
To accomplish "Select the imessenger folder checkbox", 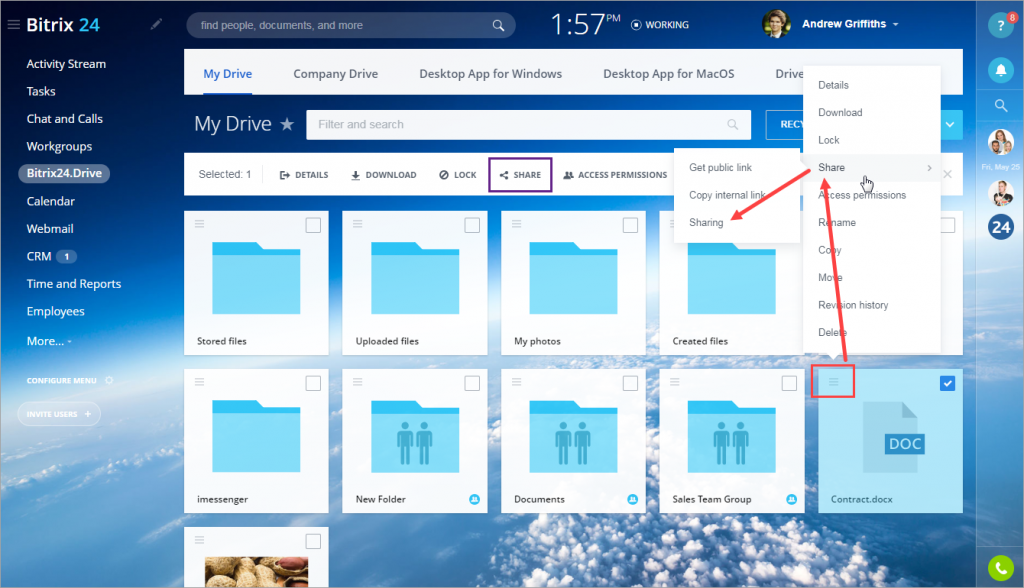I will click(313, 384).
